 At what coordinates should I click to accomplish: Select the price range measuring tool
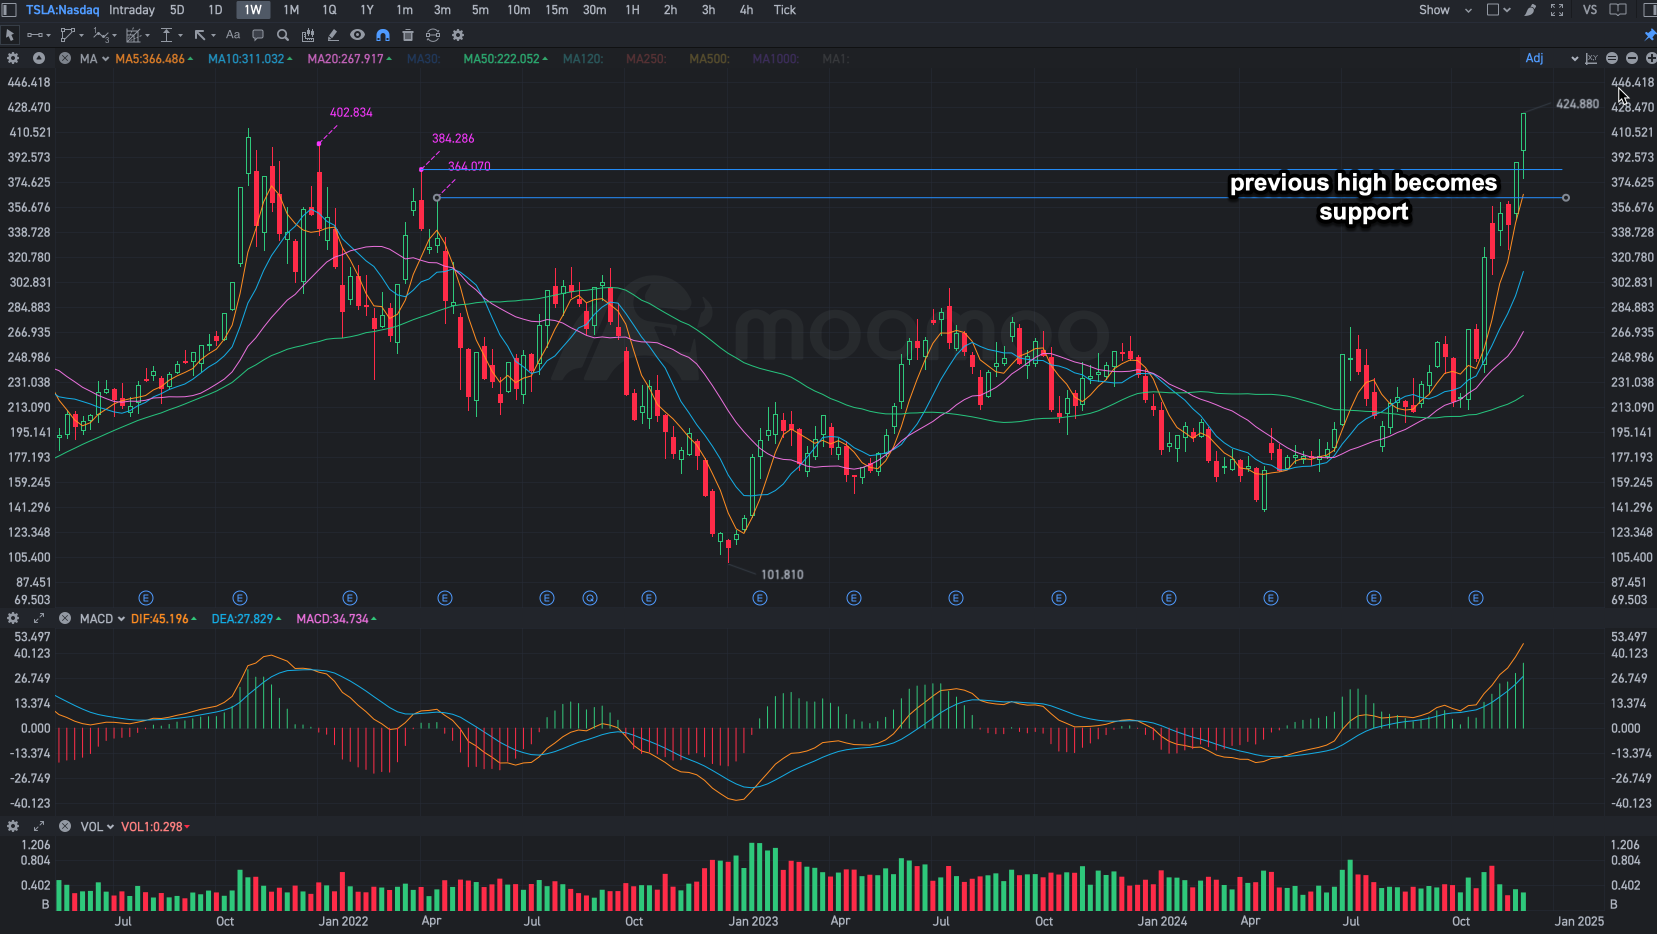point(166,35)
